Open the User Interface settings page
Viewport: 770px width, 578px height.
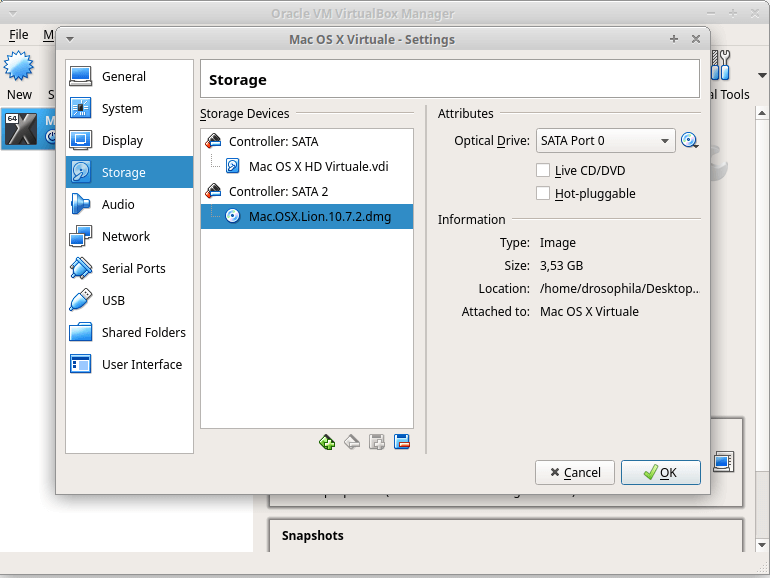129,364
